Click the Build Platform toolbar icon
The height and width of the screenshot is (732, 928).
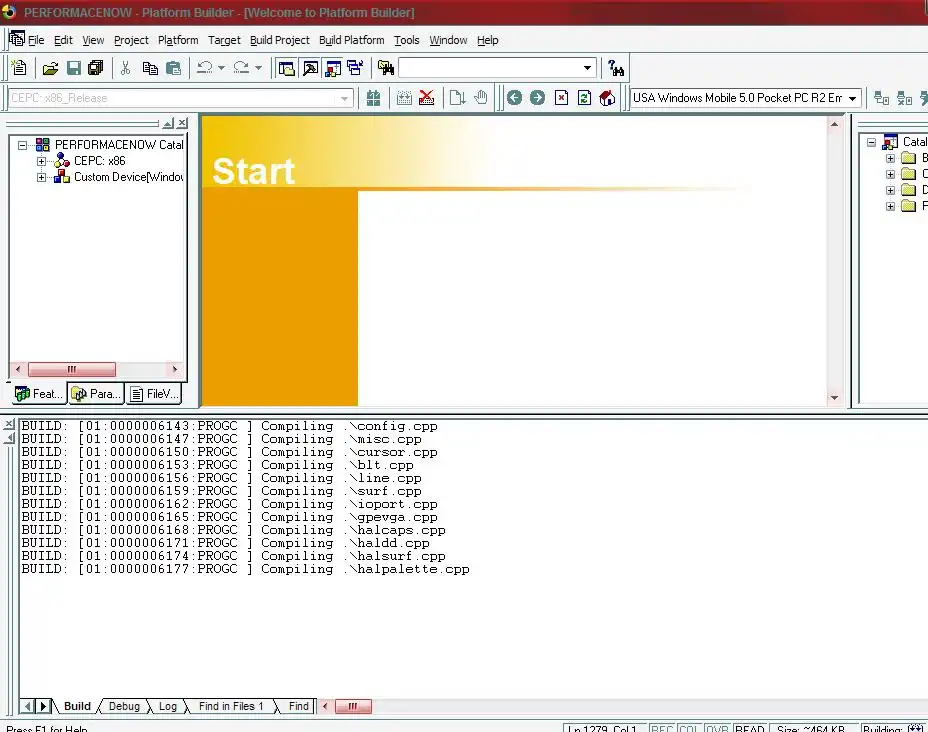(373, 98)
